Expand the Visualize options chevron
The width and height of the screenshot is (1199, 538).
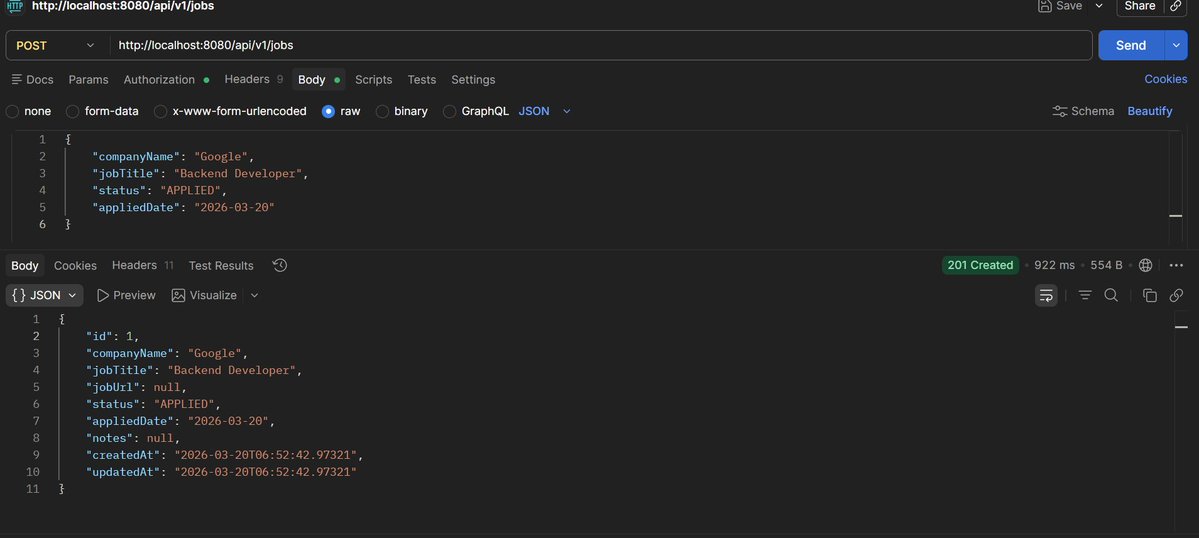[x=255, y=295]
